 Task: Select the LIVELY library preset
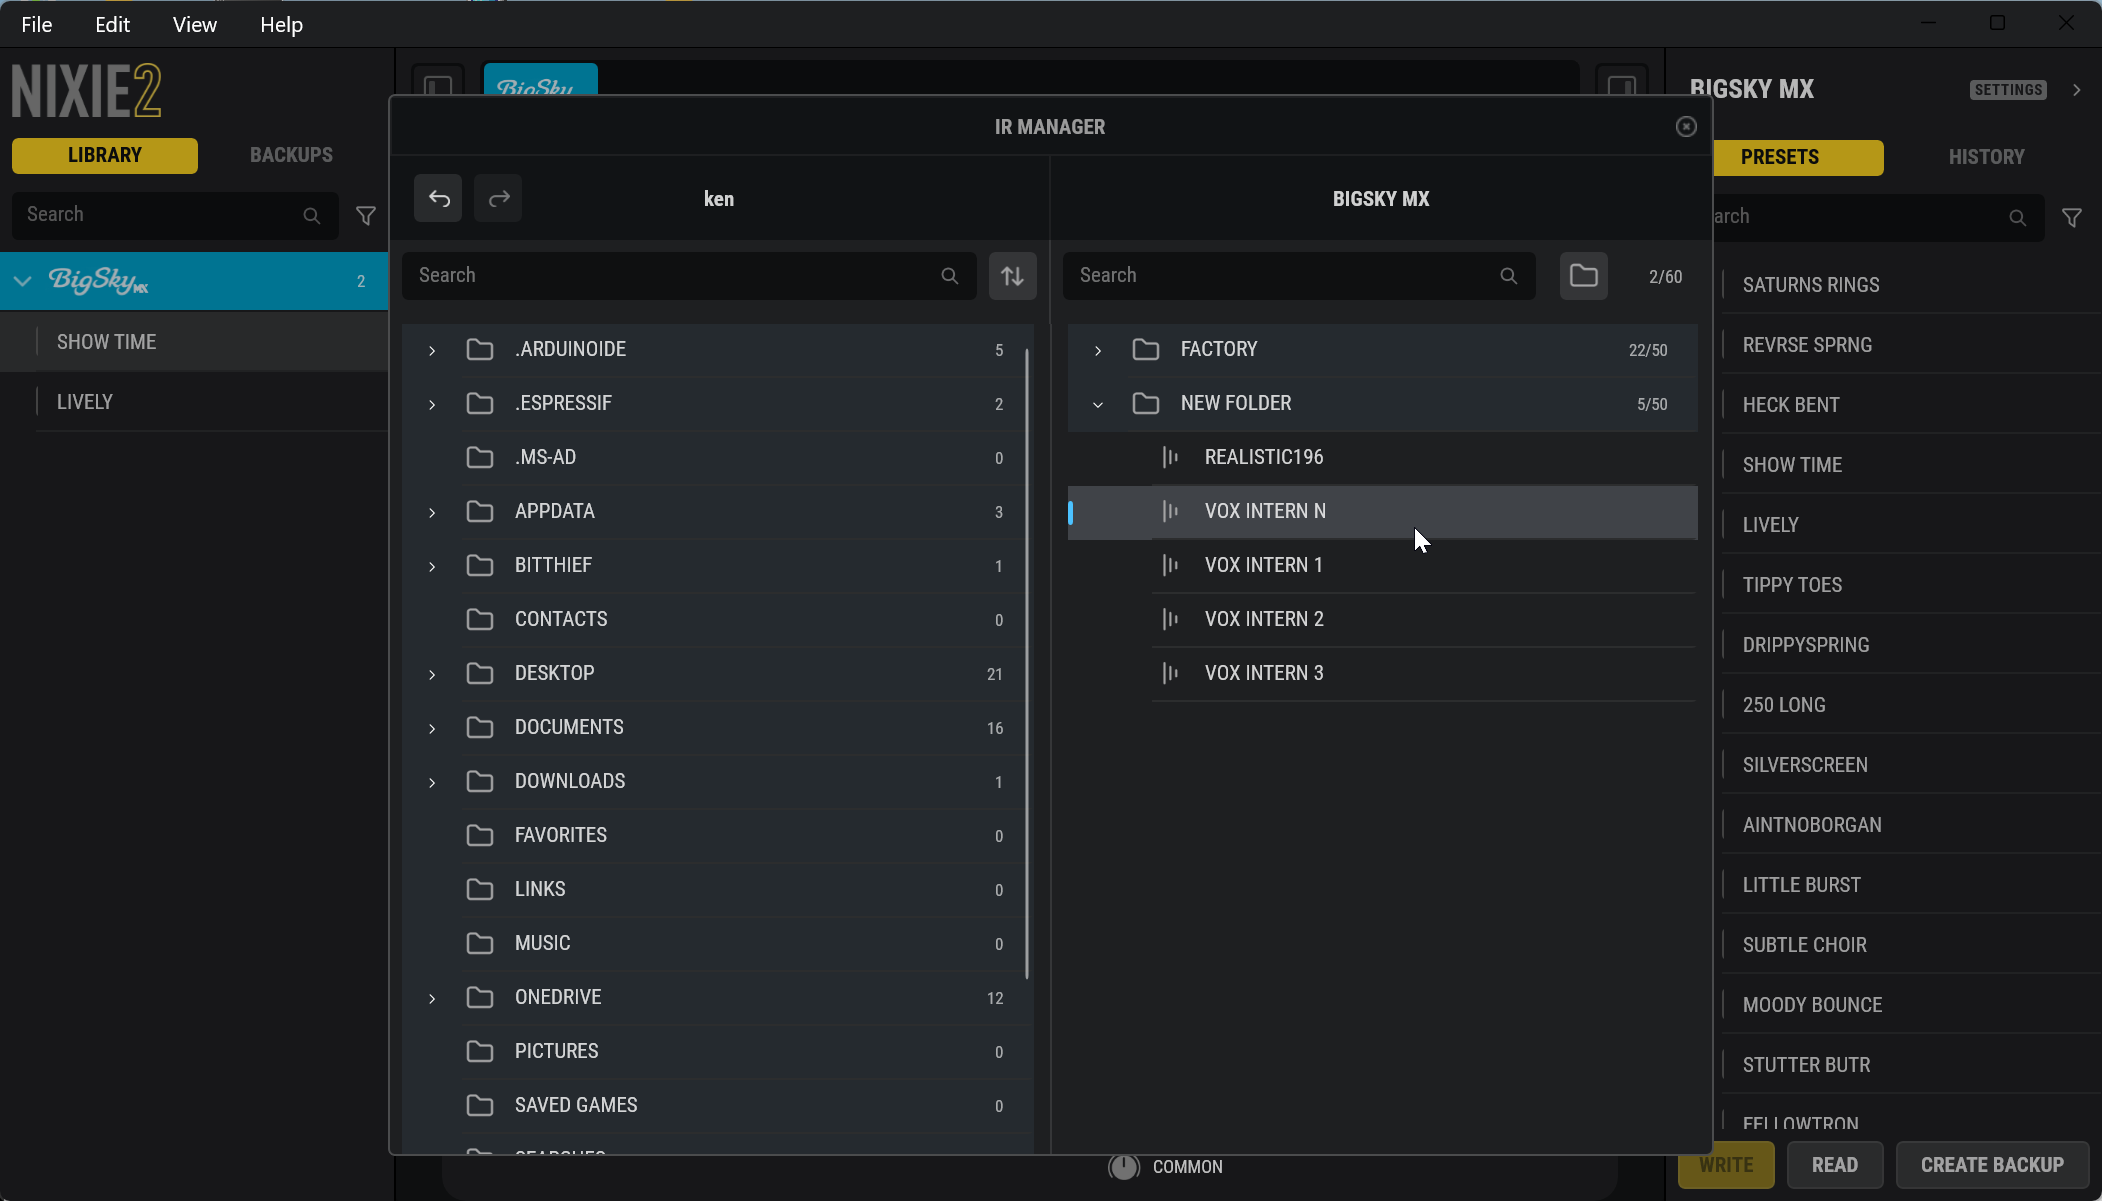(194, 402)
